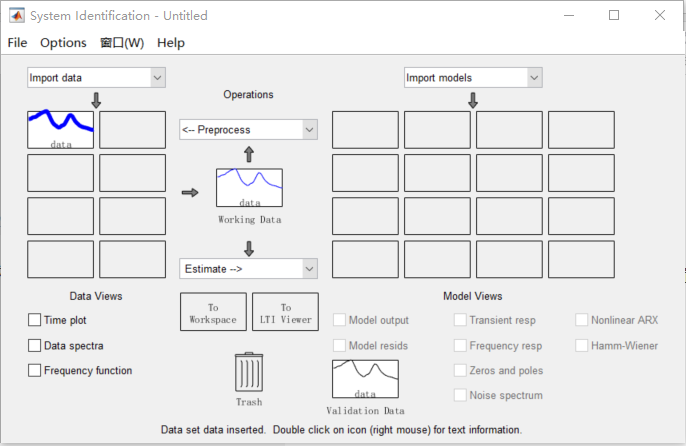Click the Trash can icon
686x446 pixels.
point(249,372)
